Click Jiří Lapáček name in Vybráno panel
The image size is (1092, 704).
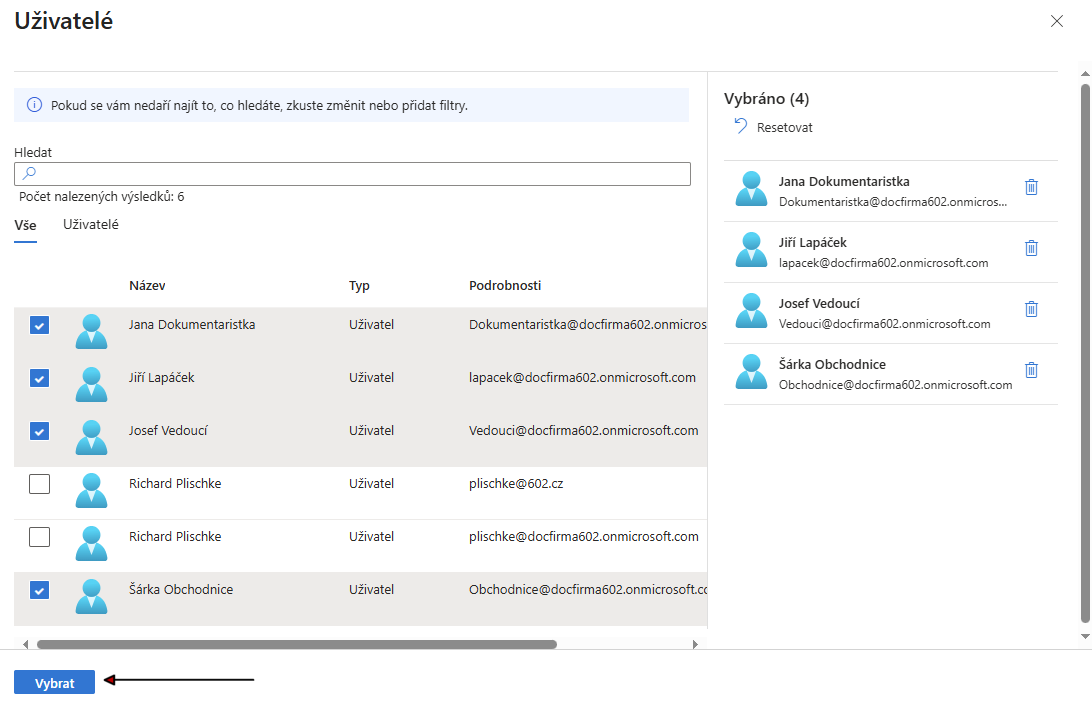(x=812, y=242)
